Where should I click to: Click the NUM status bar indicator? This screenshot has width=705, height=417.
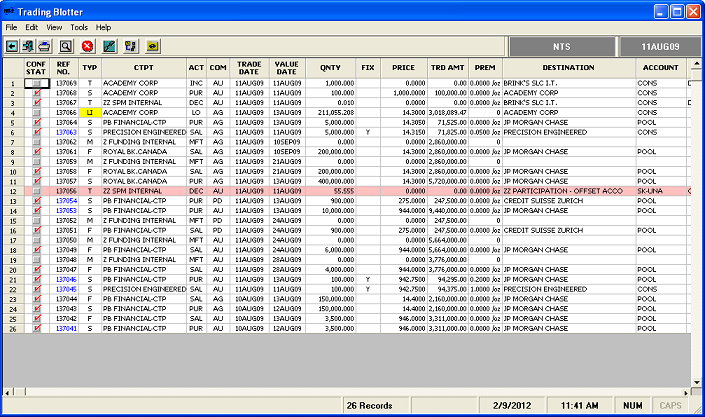(x=633, y=405)
